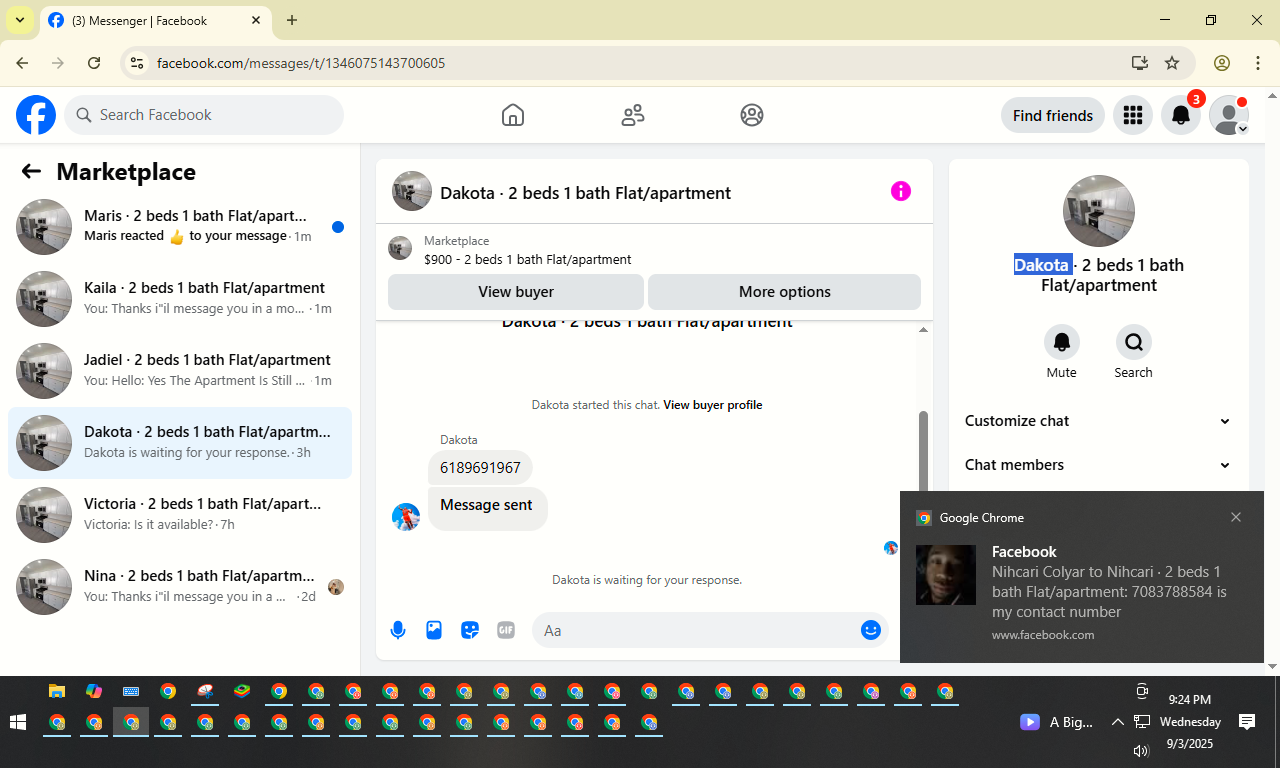Open the Chrome tab search dropdown
Viewport: 1280px width, 768px height.
point(20,20)
